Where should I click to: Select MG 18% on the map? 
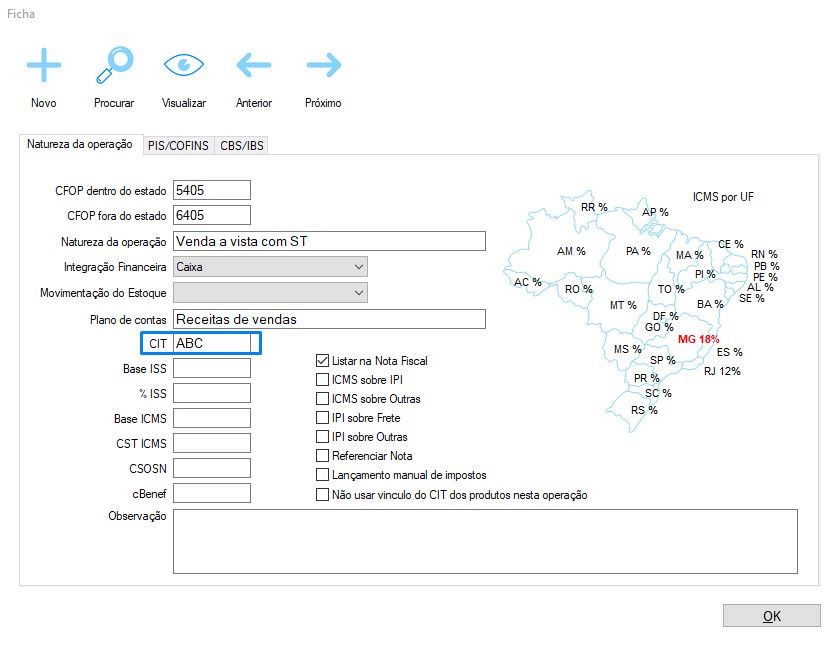pos(698,339)
